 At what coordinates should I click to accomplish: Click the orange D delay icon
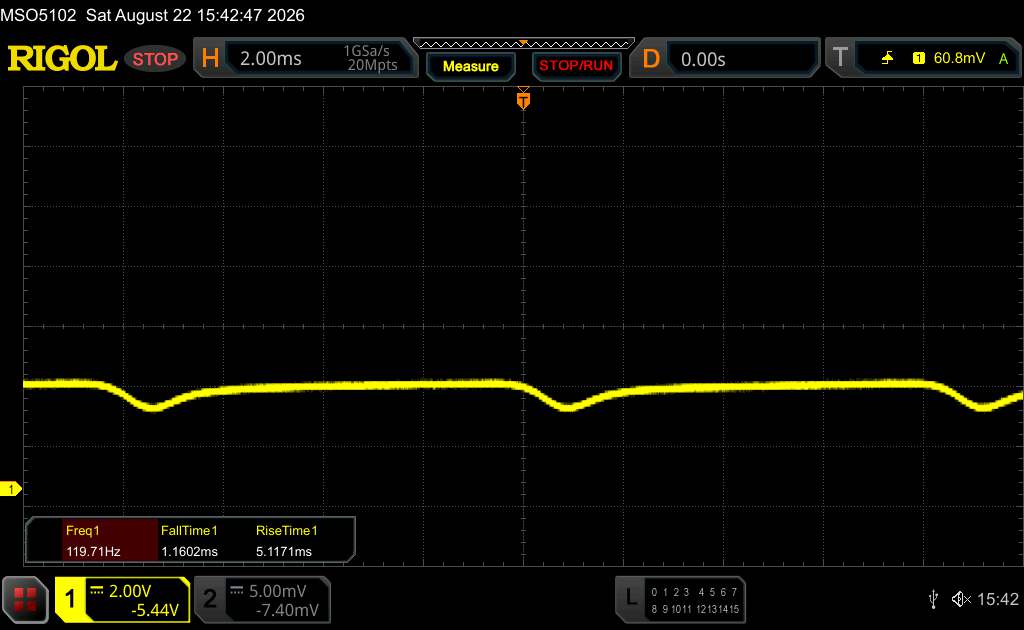click(651, 59)
